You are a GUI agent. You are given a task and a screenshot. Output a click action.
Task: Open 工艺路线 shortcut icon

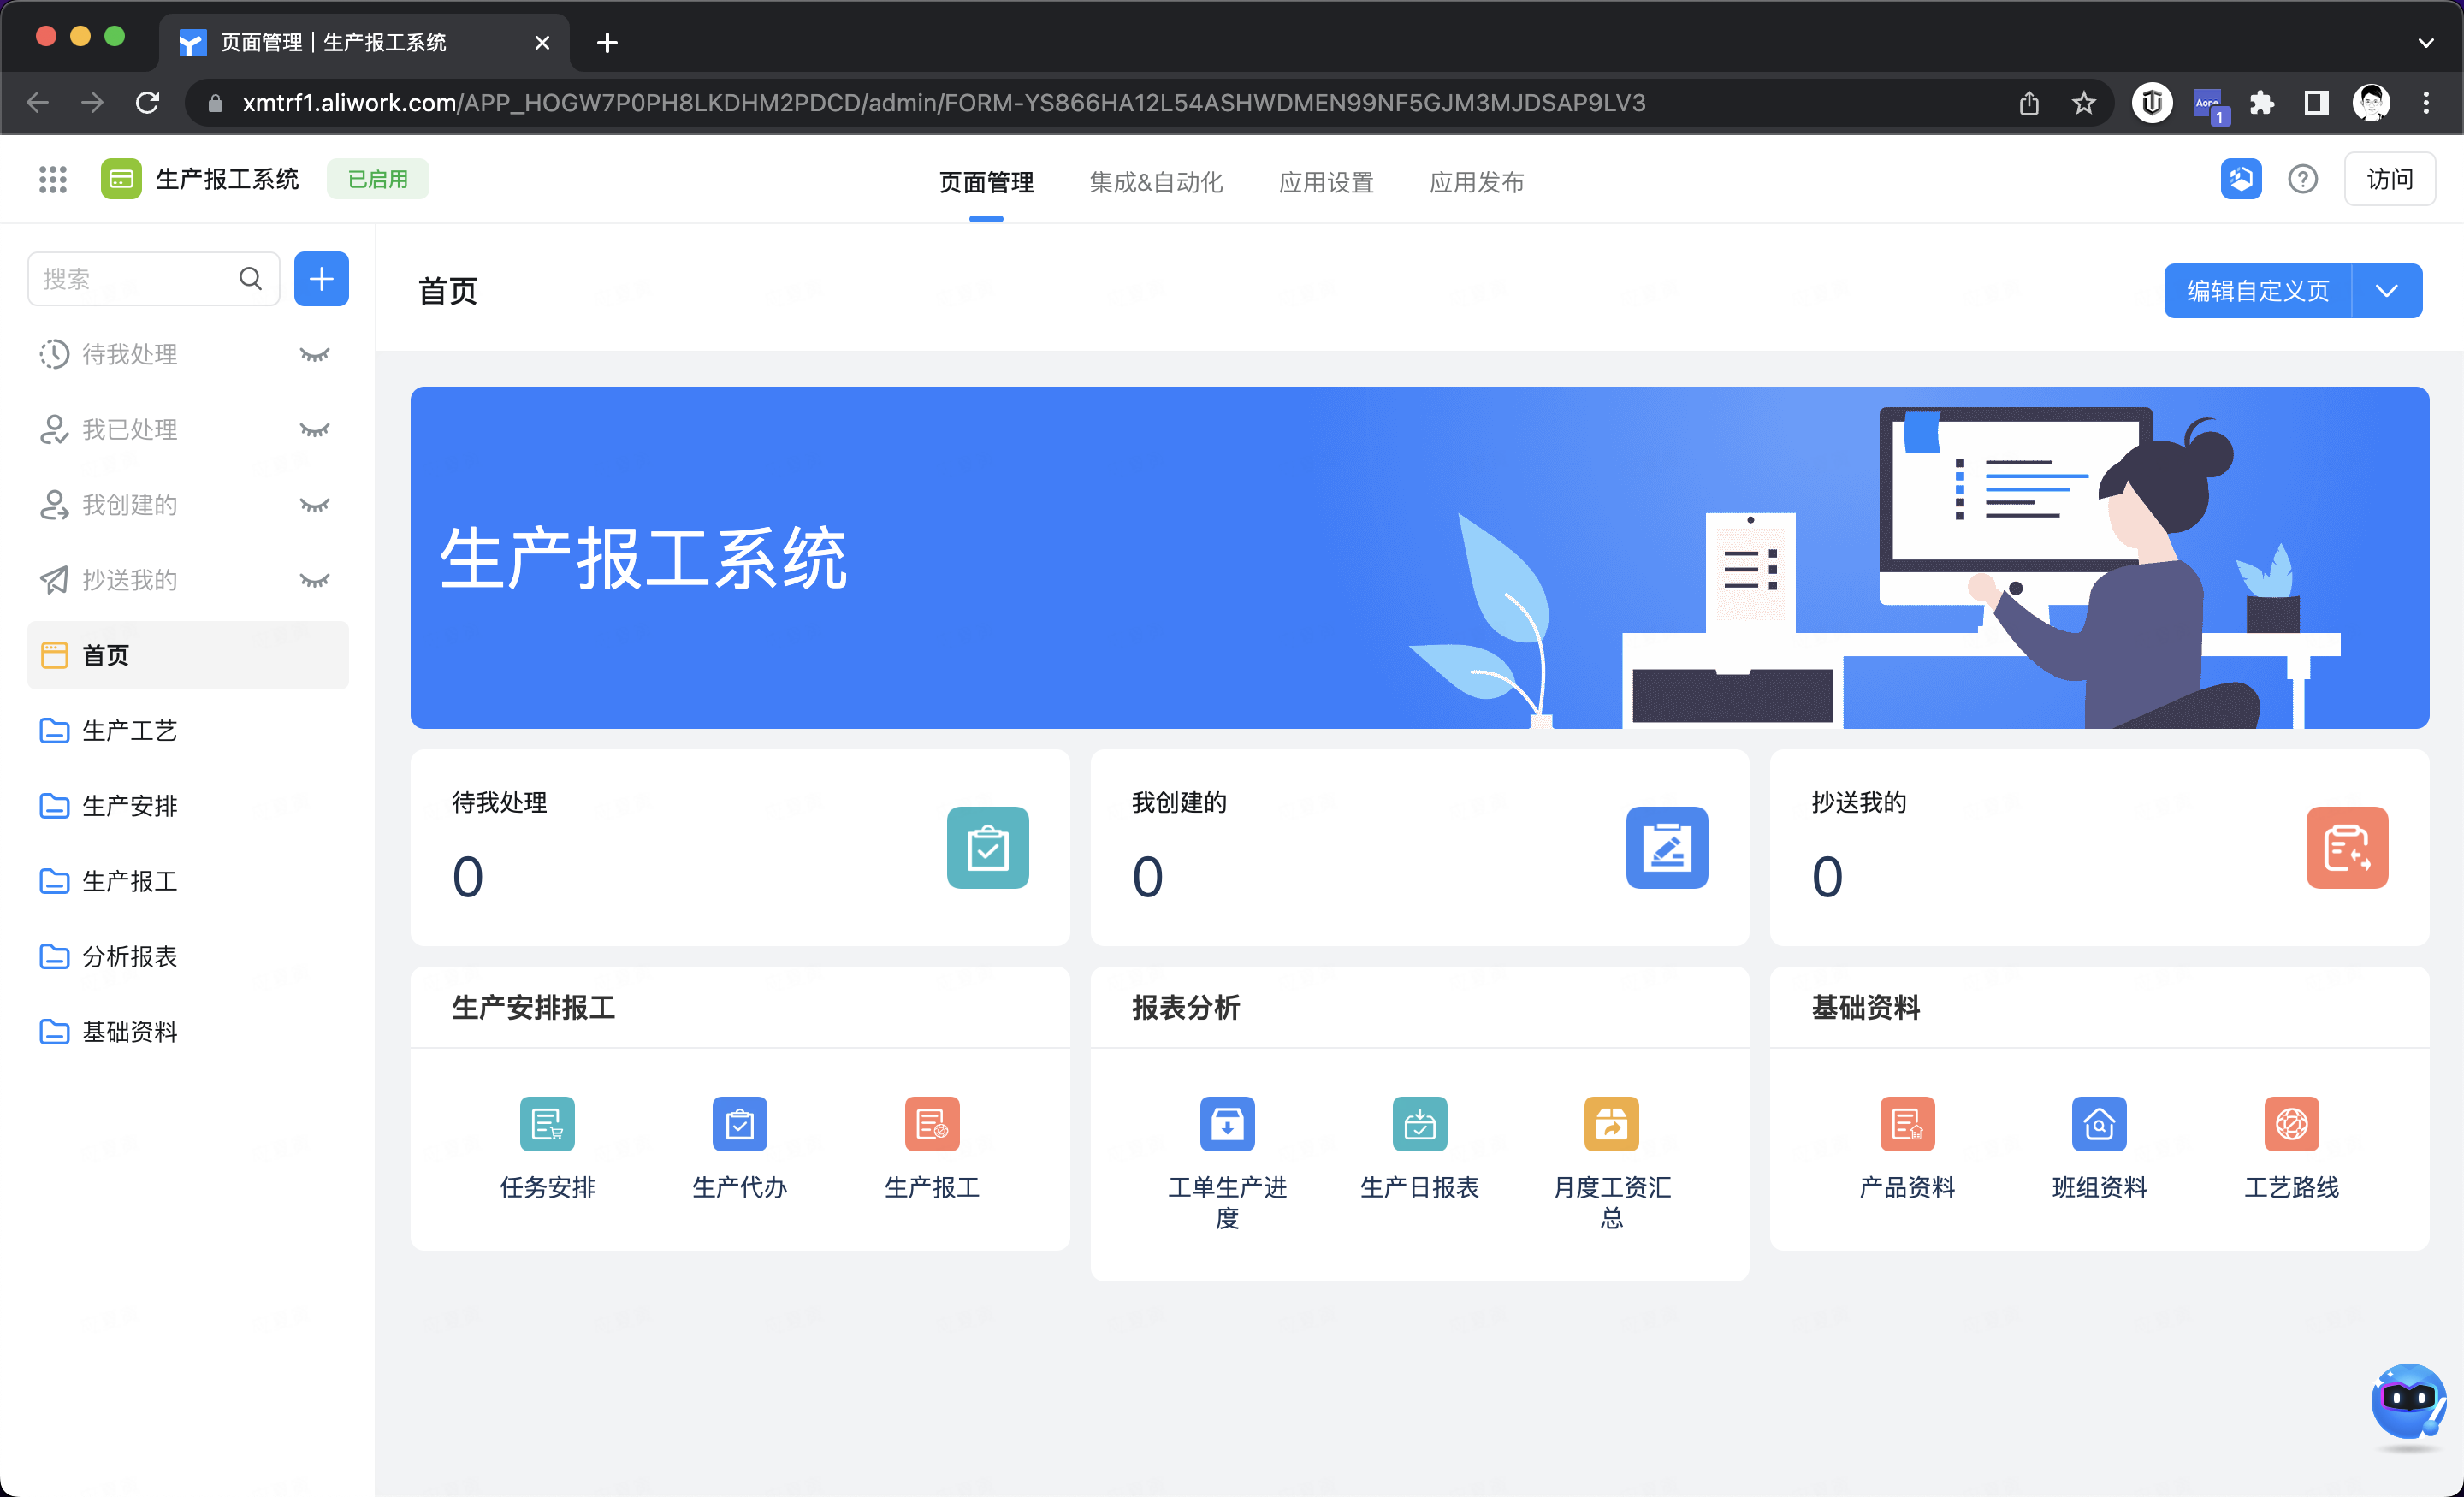tap(2292, 1124)
